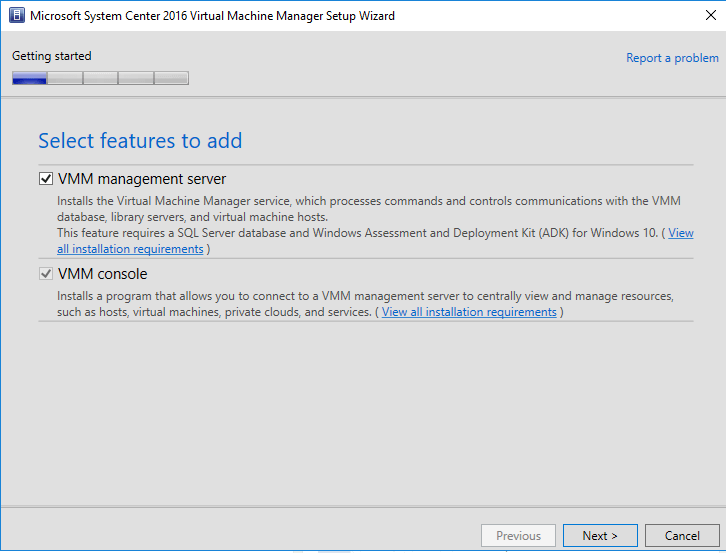The height and width of the screenshot is (553, 726).
Task: Click the last progress bar segment
Action: tap(171, 78)
